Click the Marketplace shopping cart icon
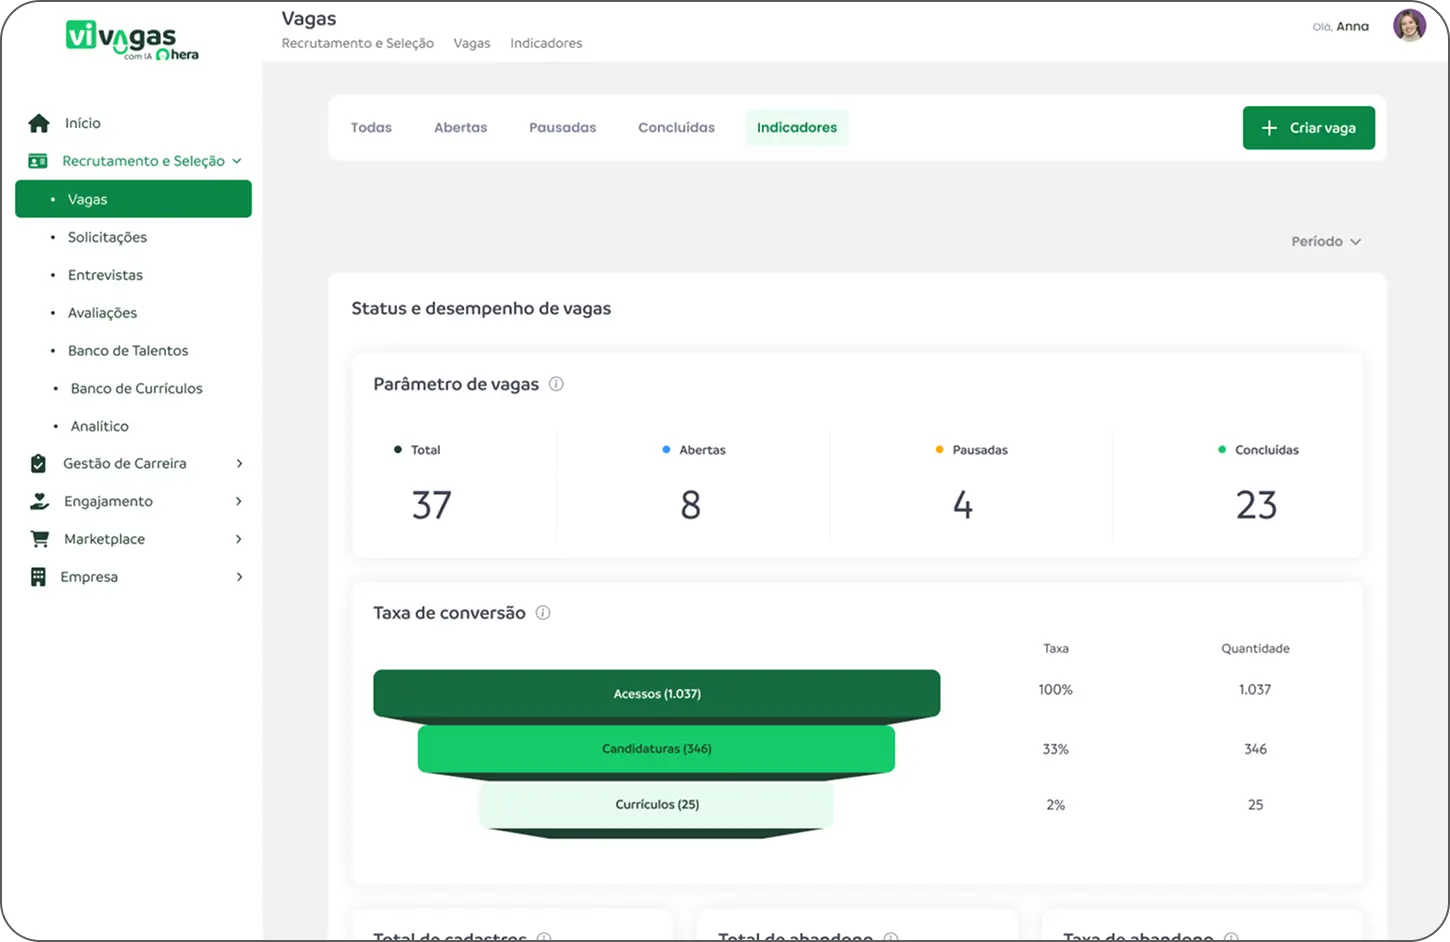Screen dimensions: 1450x942 pos(39,539)
